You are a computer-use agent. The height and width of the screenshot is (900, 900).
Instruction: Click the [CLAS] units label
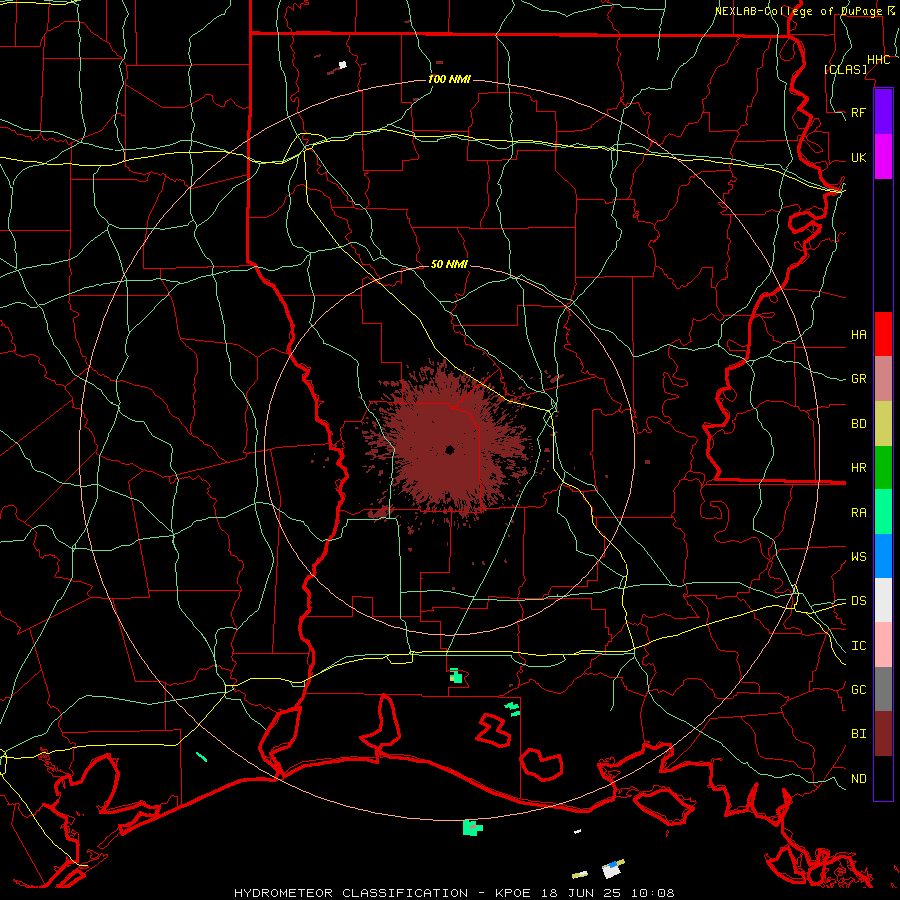coord(845,69)
